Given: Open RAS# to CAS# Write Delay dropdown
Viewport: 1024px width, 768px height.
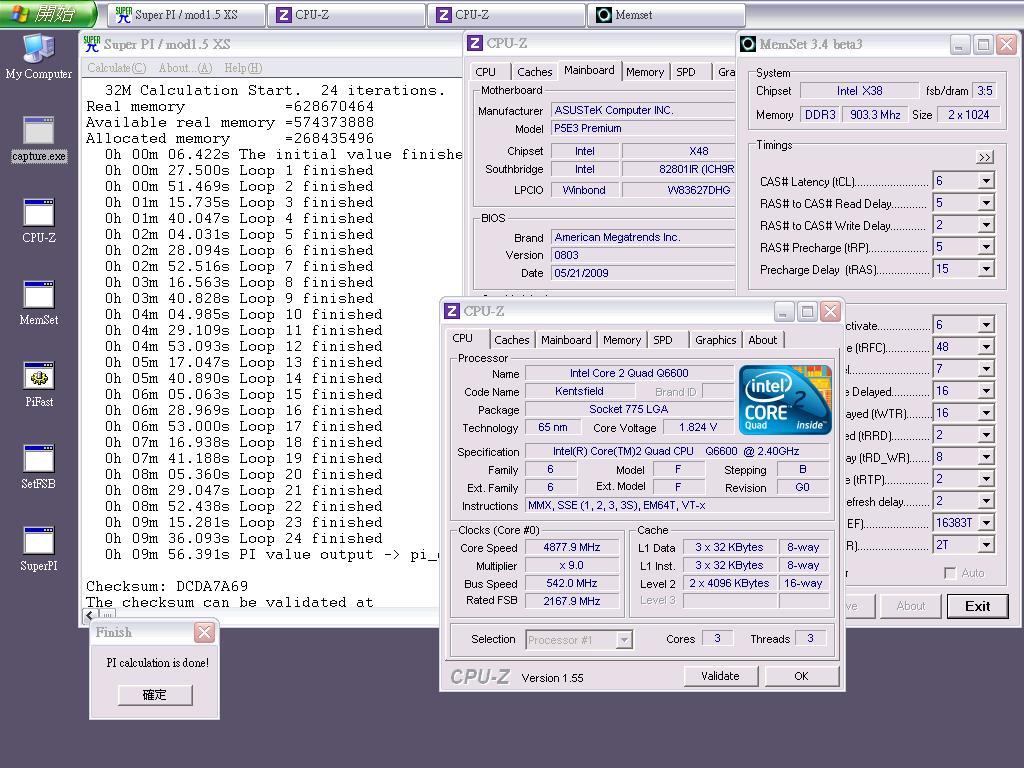Looking at the screenshot, I should tap(986, 225).
